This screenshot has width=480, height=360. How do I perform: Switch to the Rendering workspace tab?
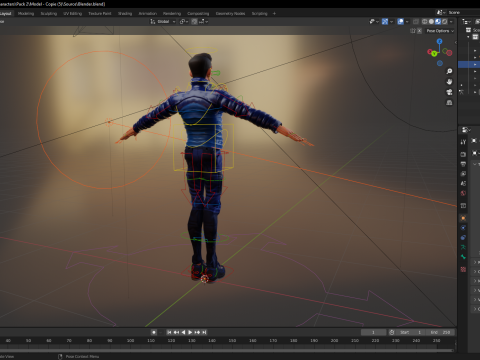(172, 13)
